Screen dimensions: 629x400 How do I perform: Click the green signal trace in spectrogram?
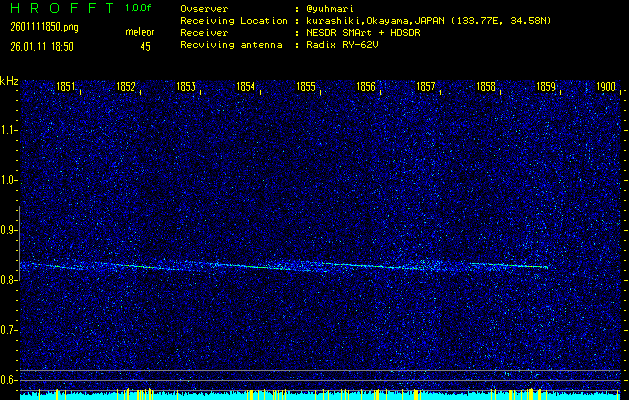pos(300,267)
